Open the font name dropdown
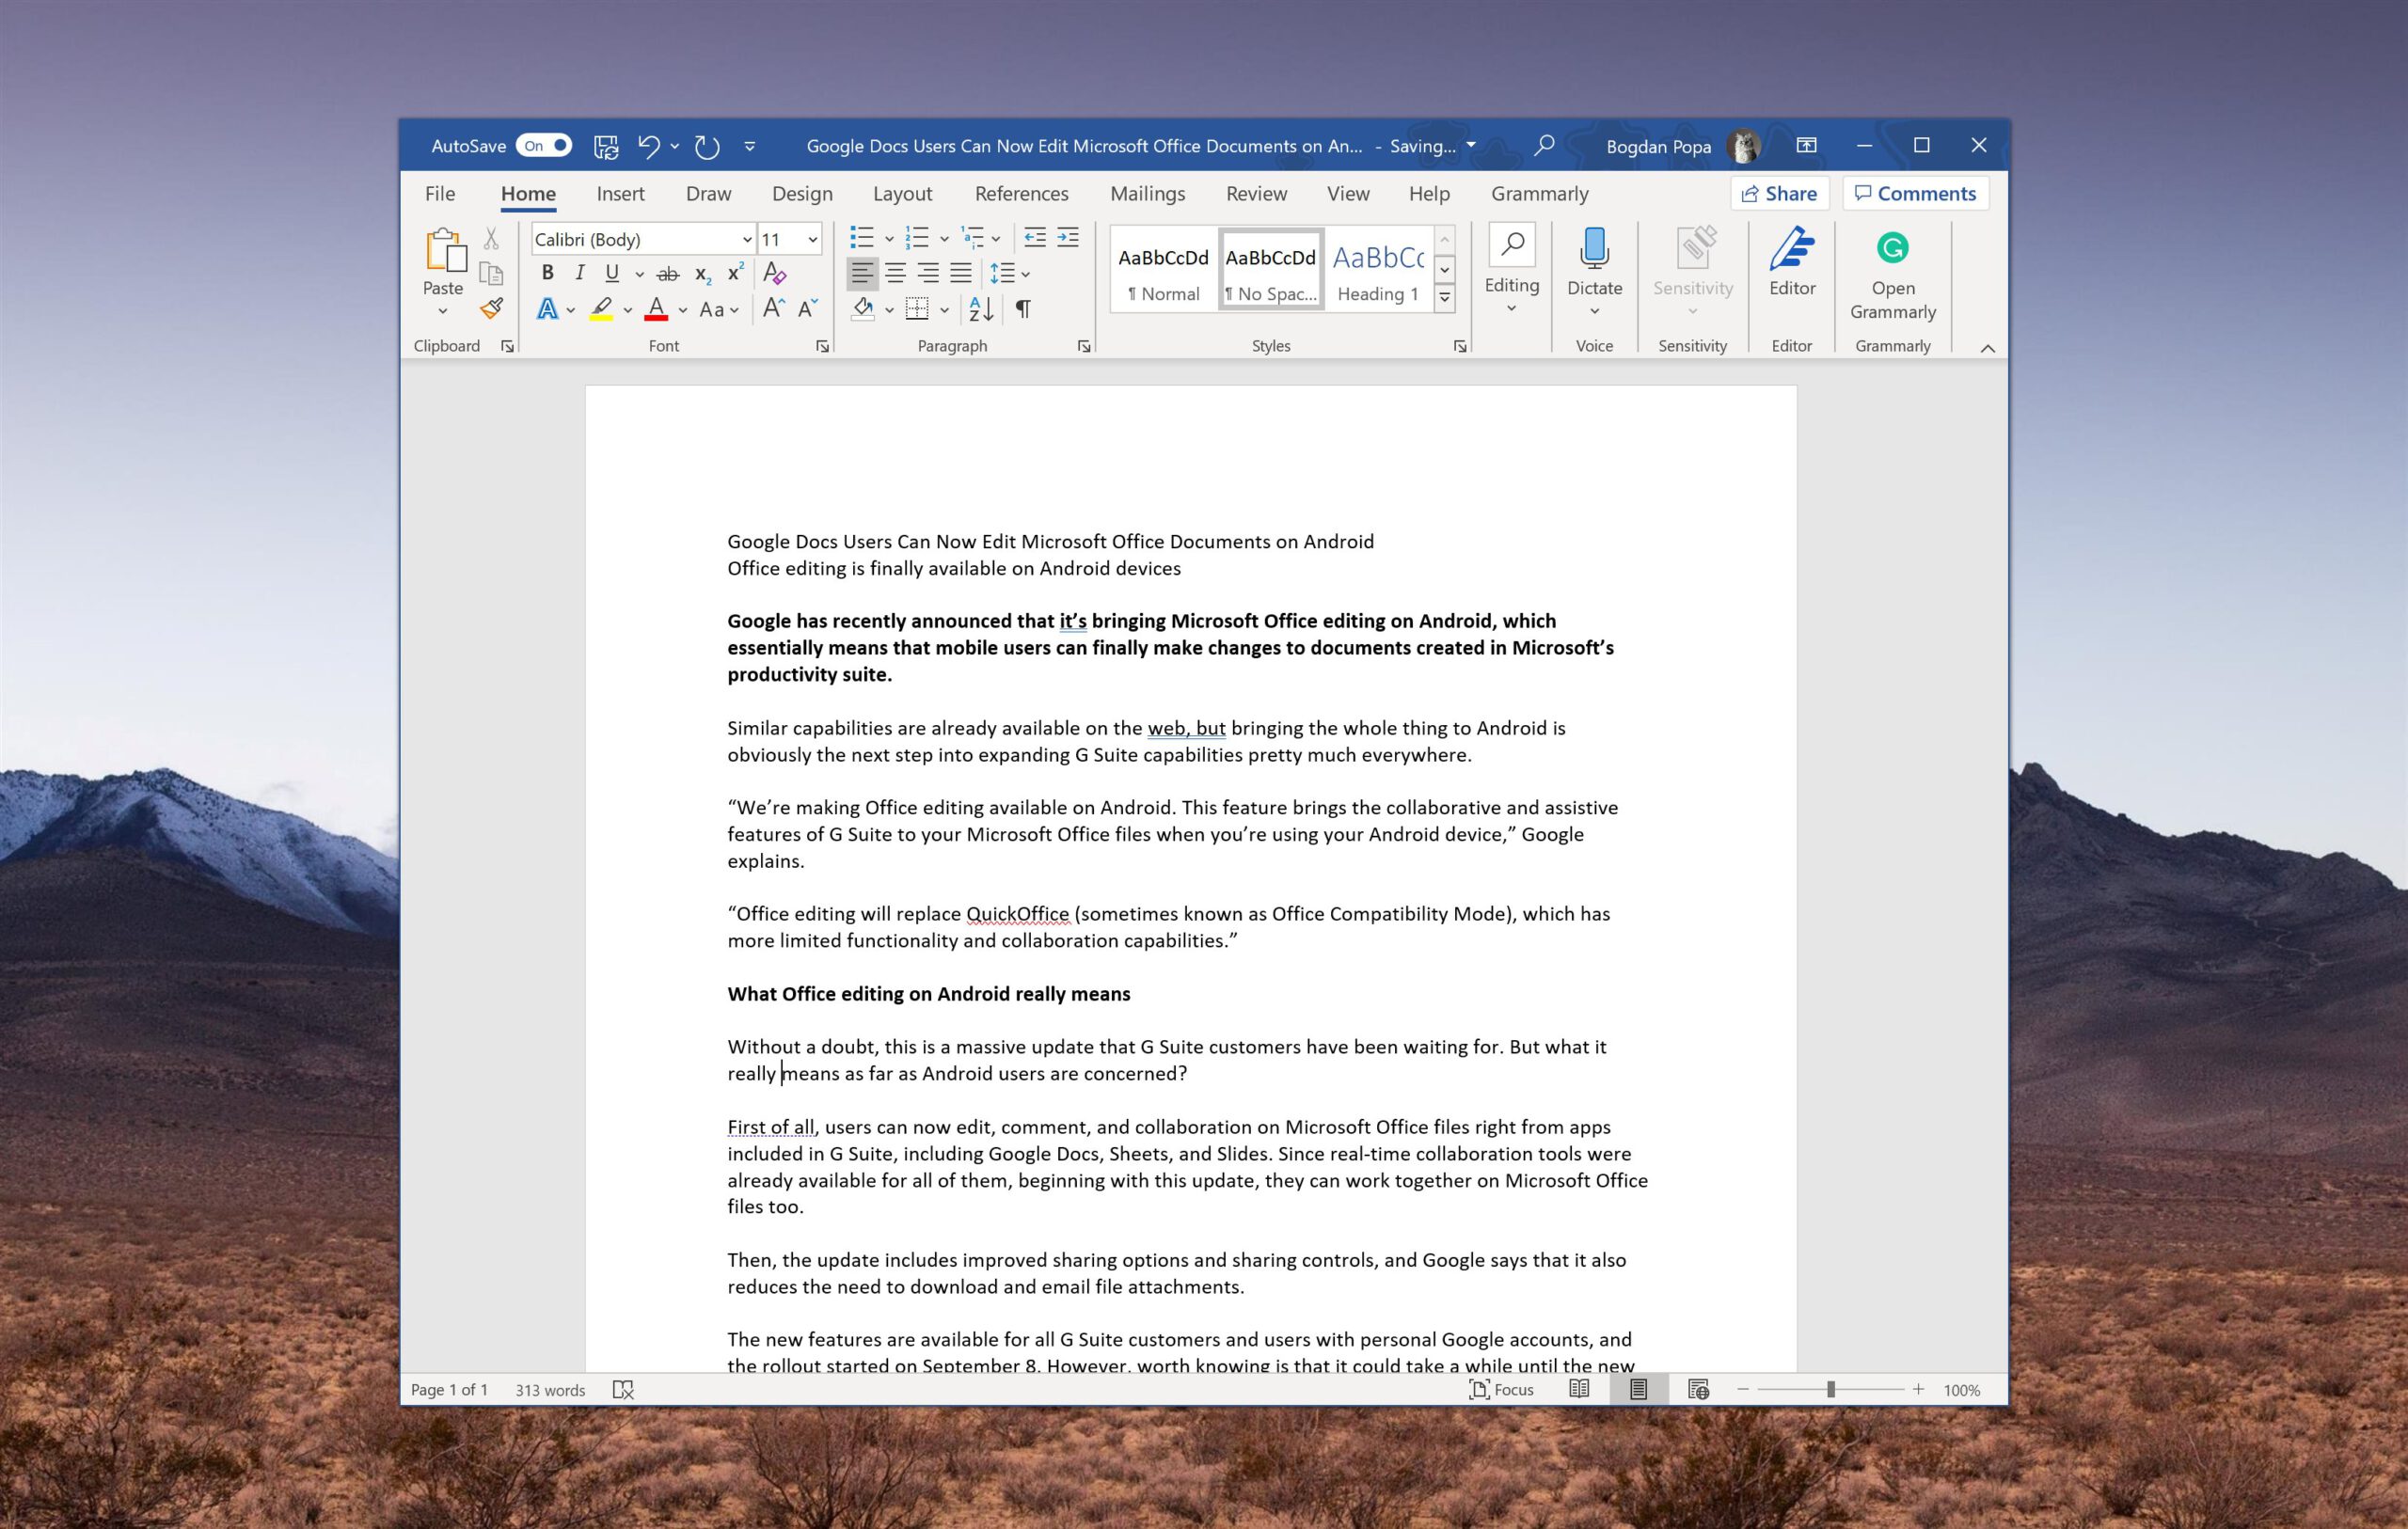The width and height of the screenshot is (2408, 1529). tap(747, 239)
